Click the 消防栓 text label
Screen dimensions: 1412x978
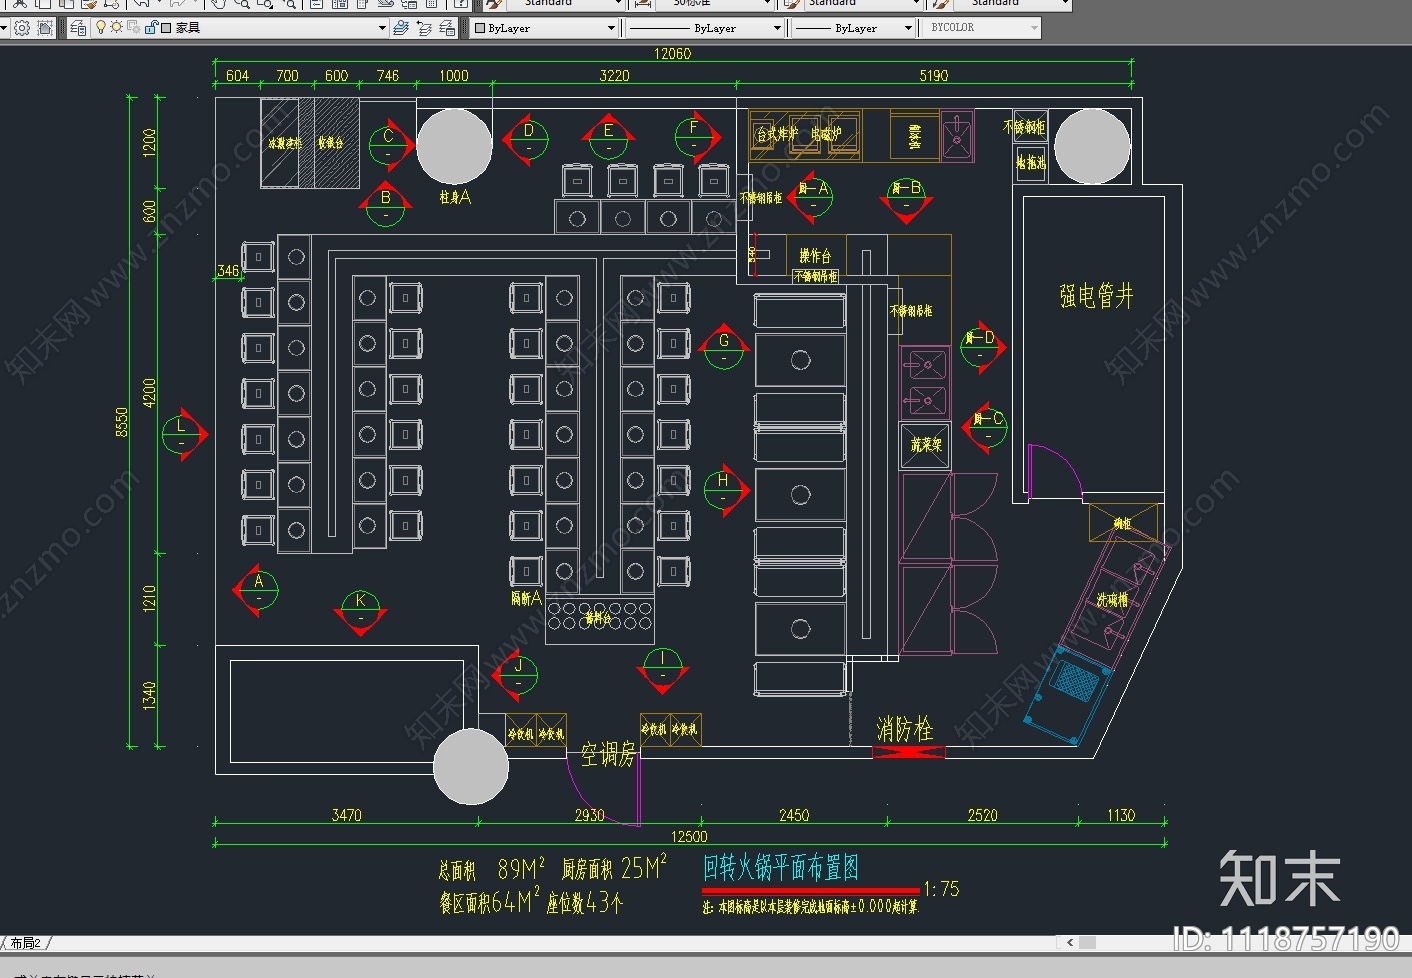point(905,729)
